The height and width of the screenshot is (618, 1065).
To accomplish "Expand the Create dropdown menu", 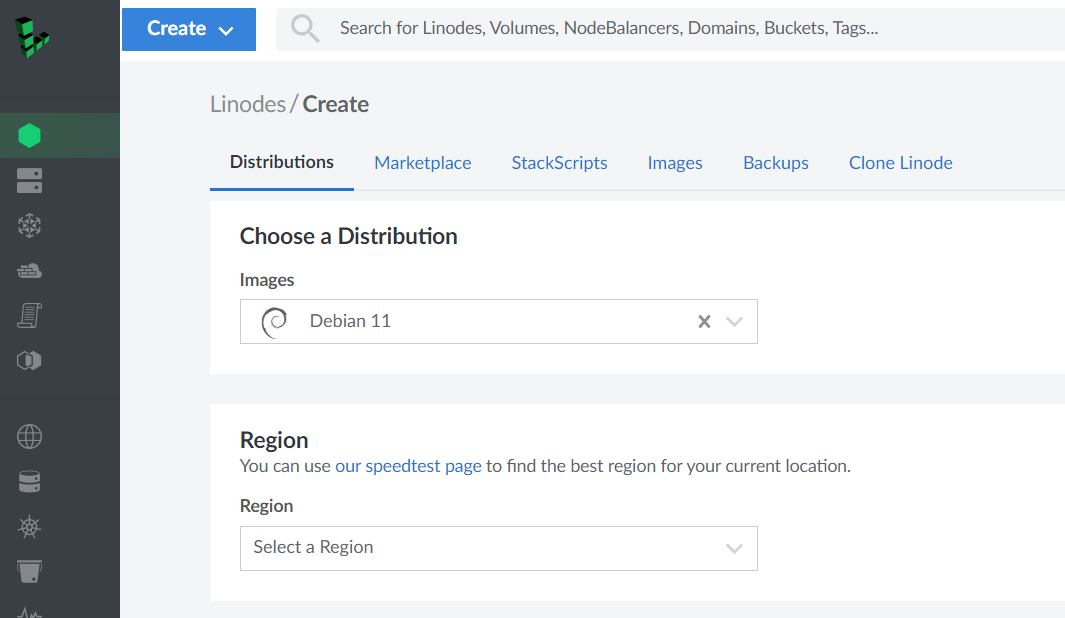I will coord(188,29).
